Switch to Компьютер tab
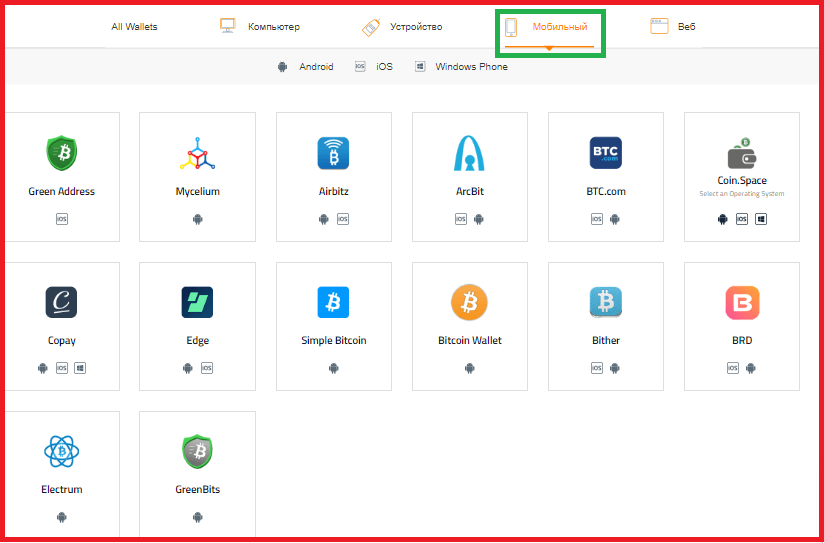This screenshot has width=824, height=543. (x=260, y=26)
